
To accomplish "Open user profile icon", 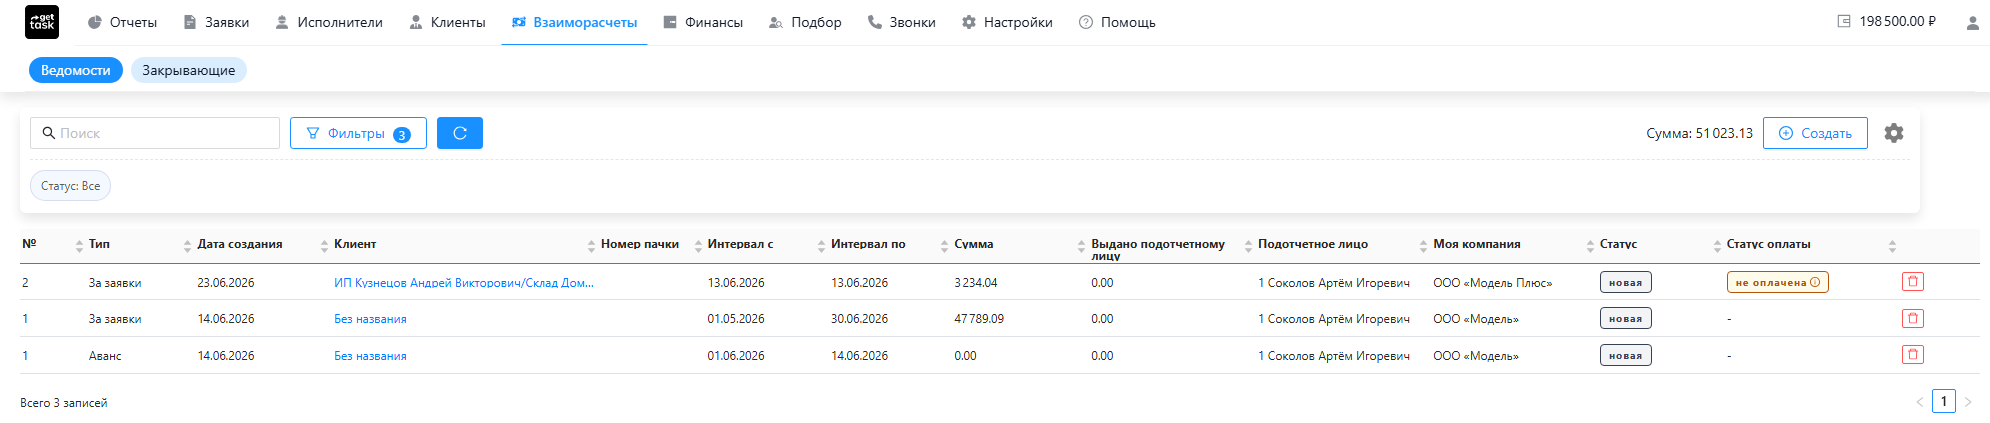I will [1973, 22].
